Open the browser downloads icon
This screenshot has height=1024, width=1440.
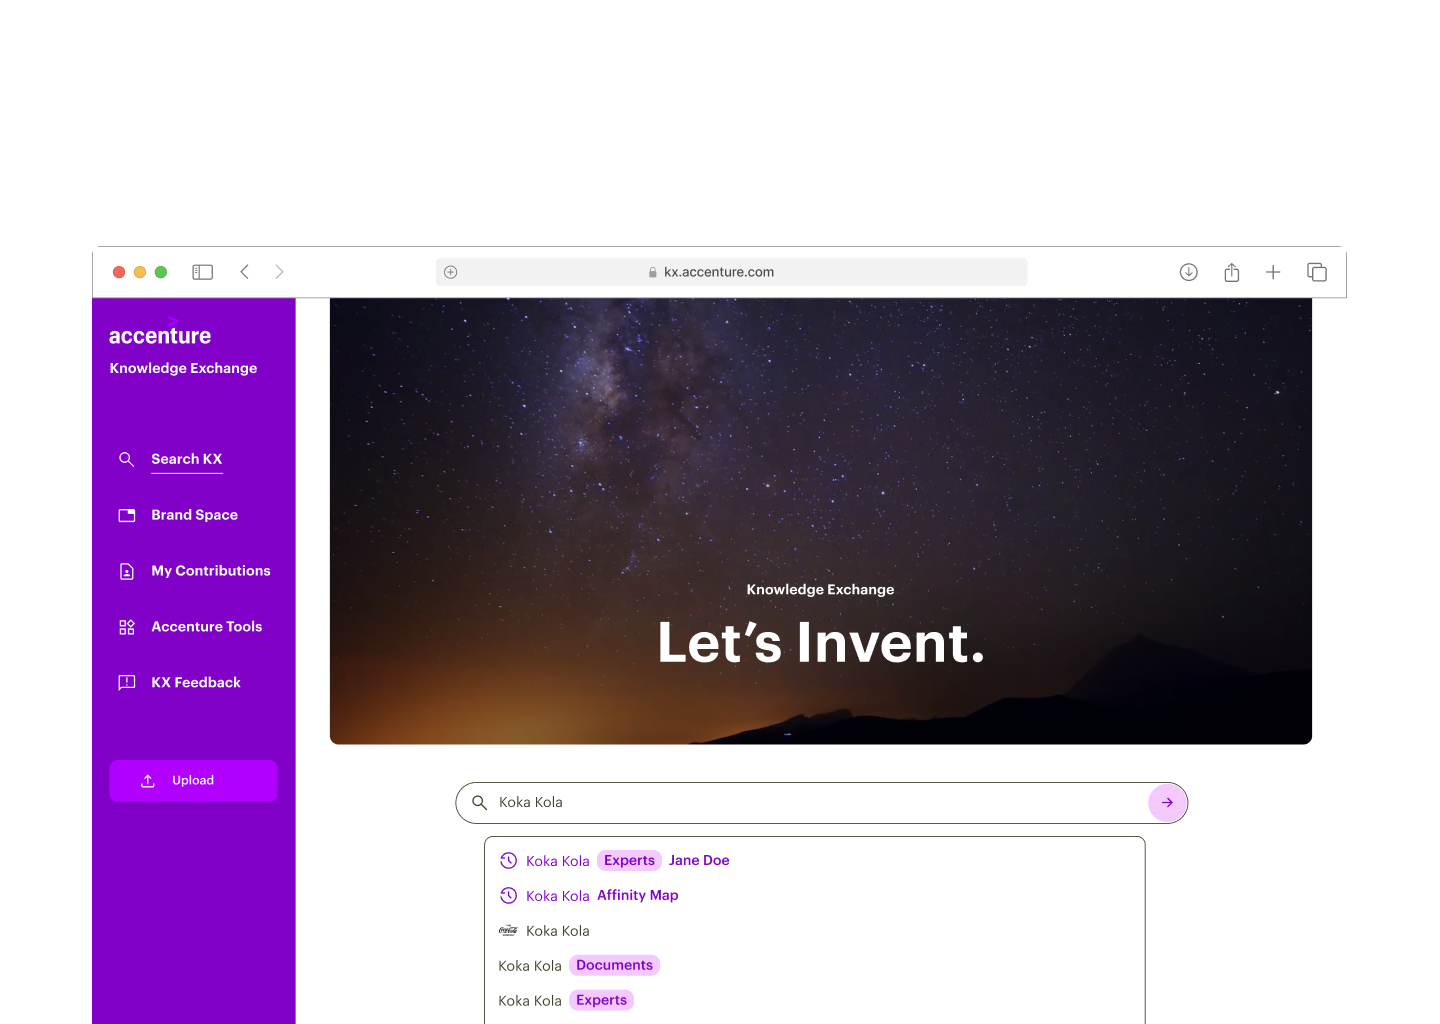[1189, 272]
